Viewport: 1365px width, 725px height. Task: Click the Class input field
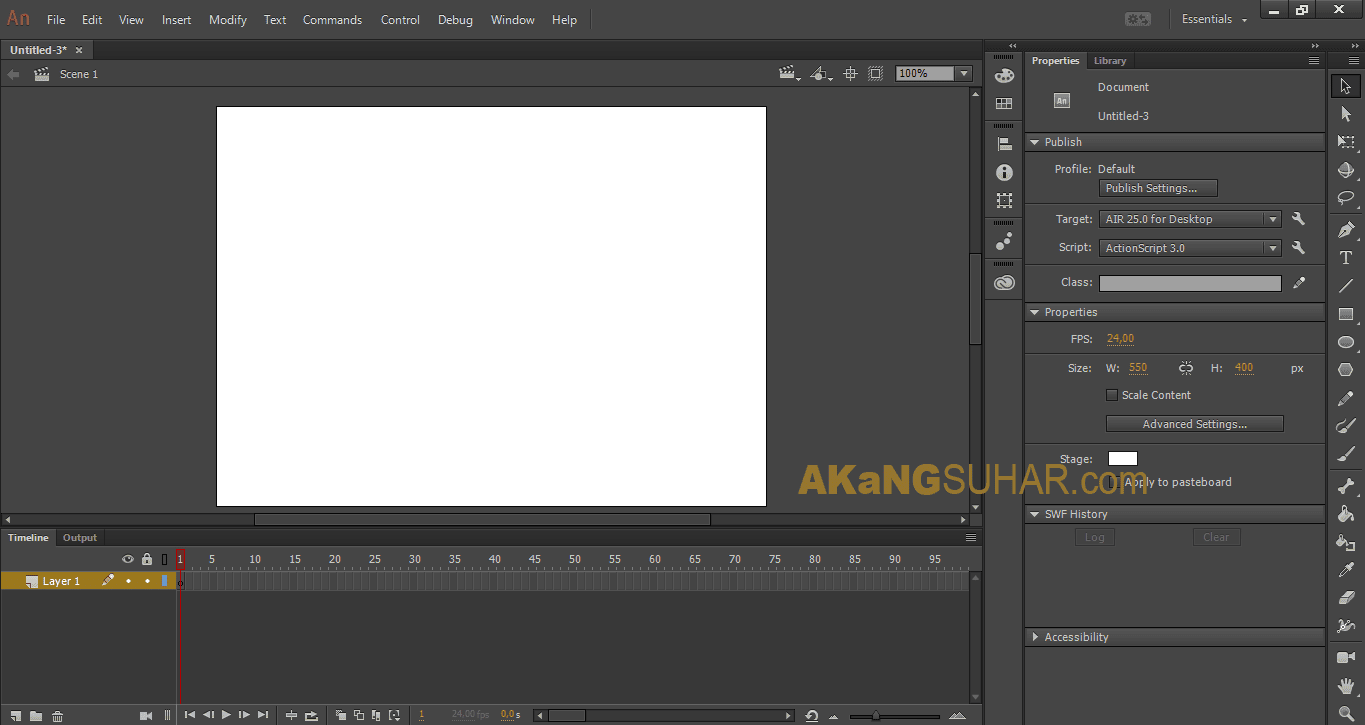[1190, 283]
